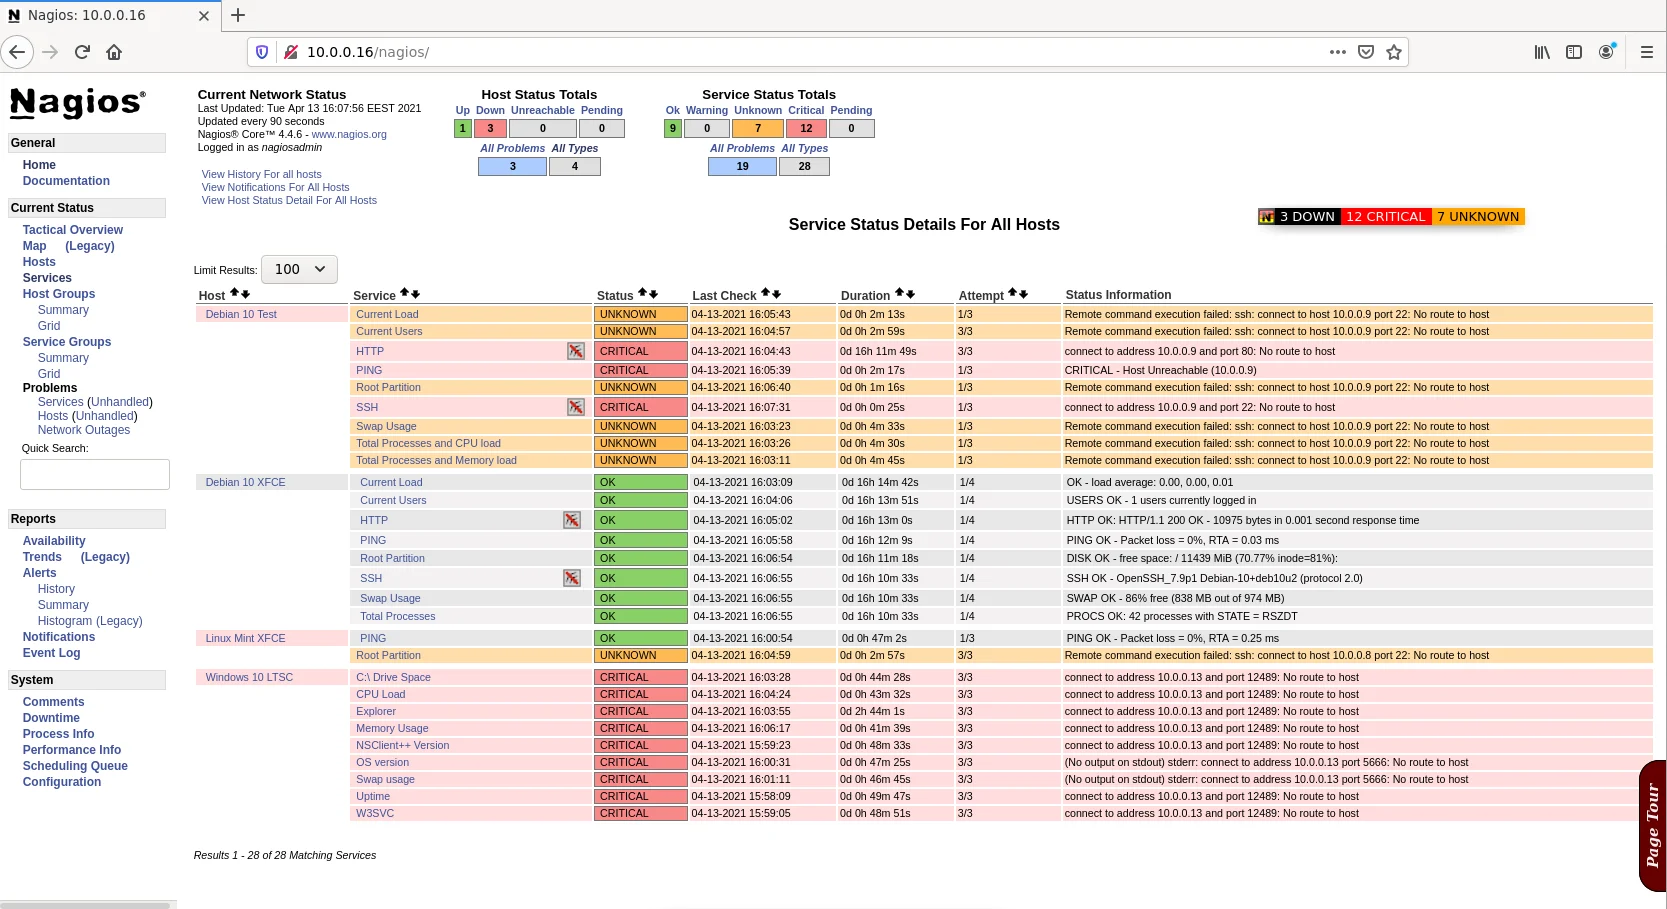This screenshot has width=1667, height=909.
Task: Open Windows 10 LTSC host link
Action: click(x=249, y=677)
